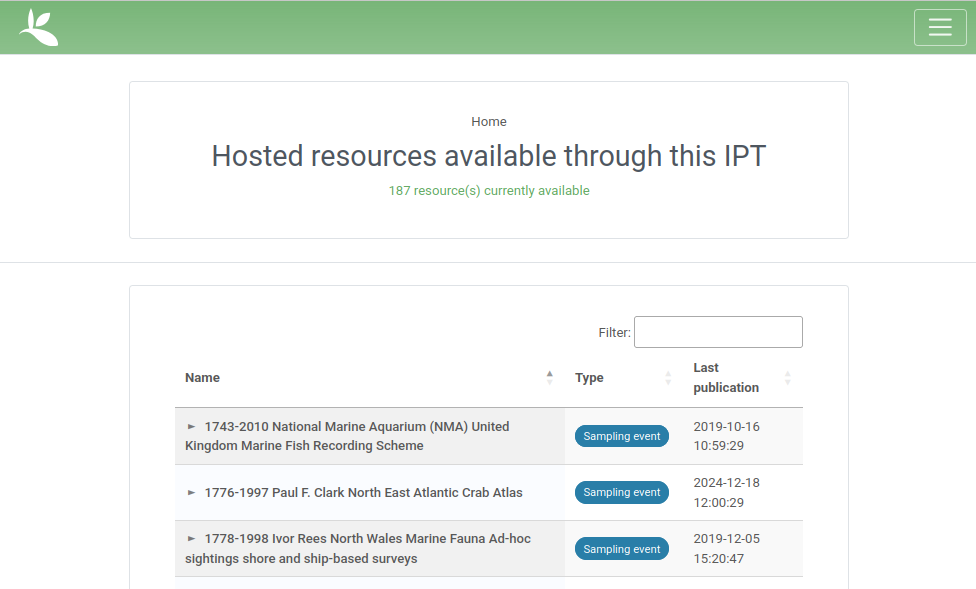Click the Home breadcrumb link
The height and width of the screenshot is (589, 976).
[x=489, y=122]
